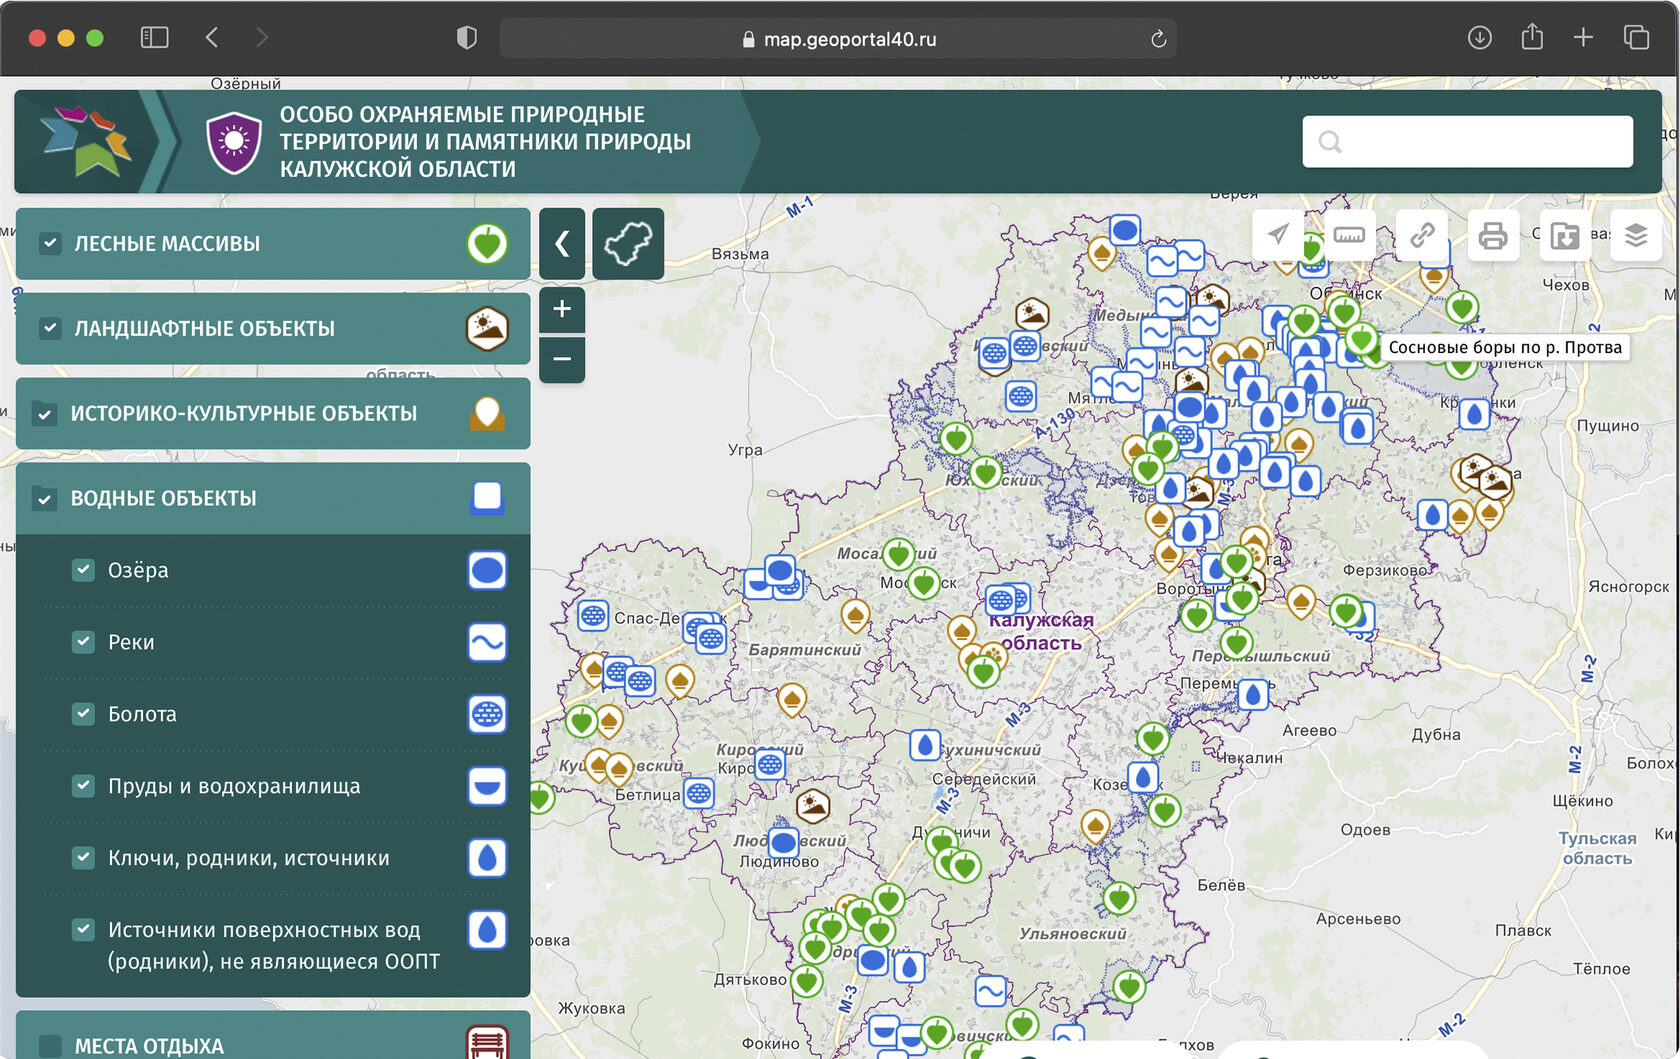Print the map with printer icon
This screenshot has height=1059, width=1680.
click(1493, 235)
